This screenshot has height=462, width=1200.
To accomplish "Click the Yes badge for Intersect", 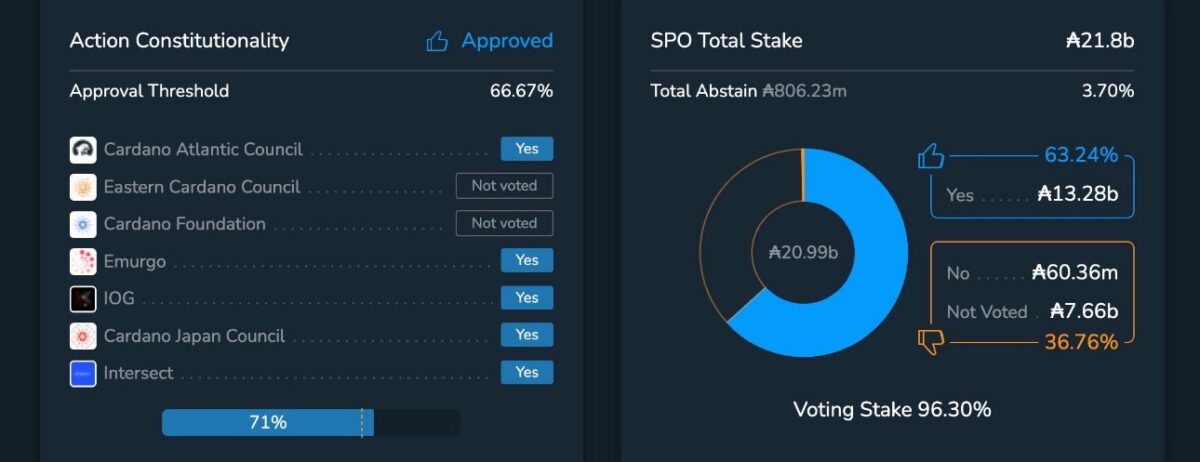I will [x=526, y=372].
